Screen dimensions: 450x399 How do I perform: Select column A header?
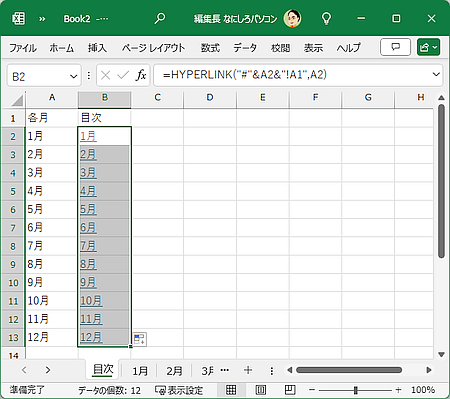52,98
